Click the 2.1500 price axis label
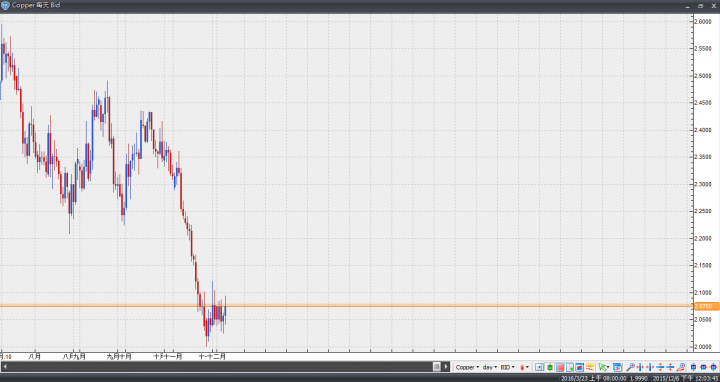 (x=703, y=265)
